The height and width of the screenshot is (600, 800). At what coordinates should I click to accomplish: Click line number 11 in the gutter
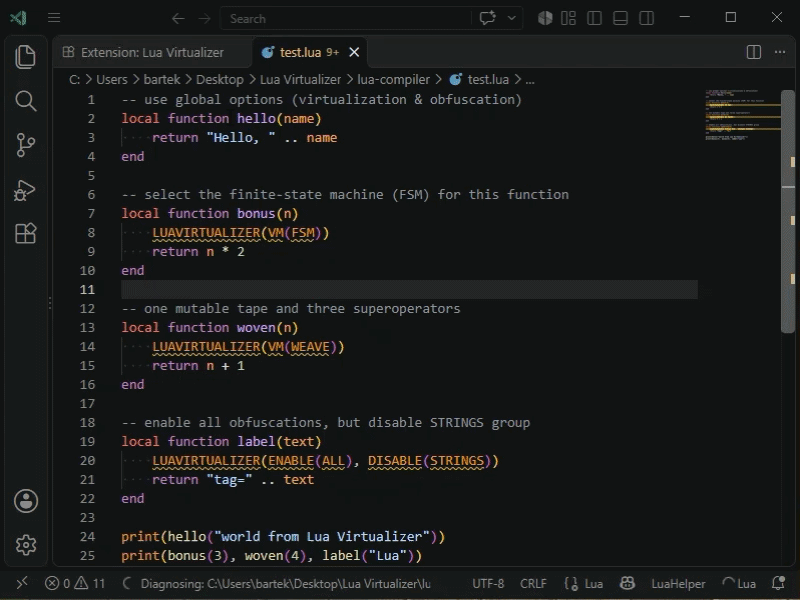pos(87,289)
